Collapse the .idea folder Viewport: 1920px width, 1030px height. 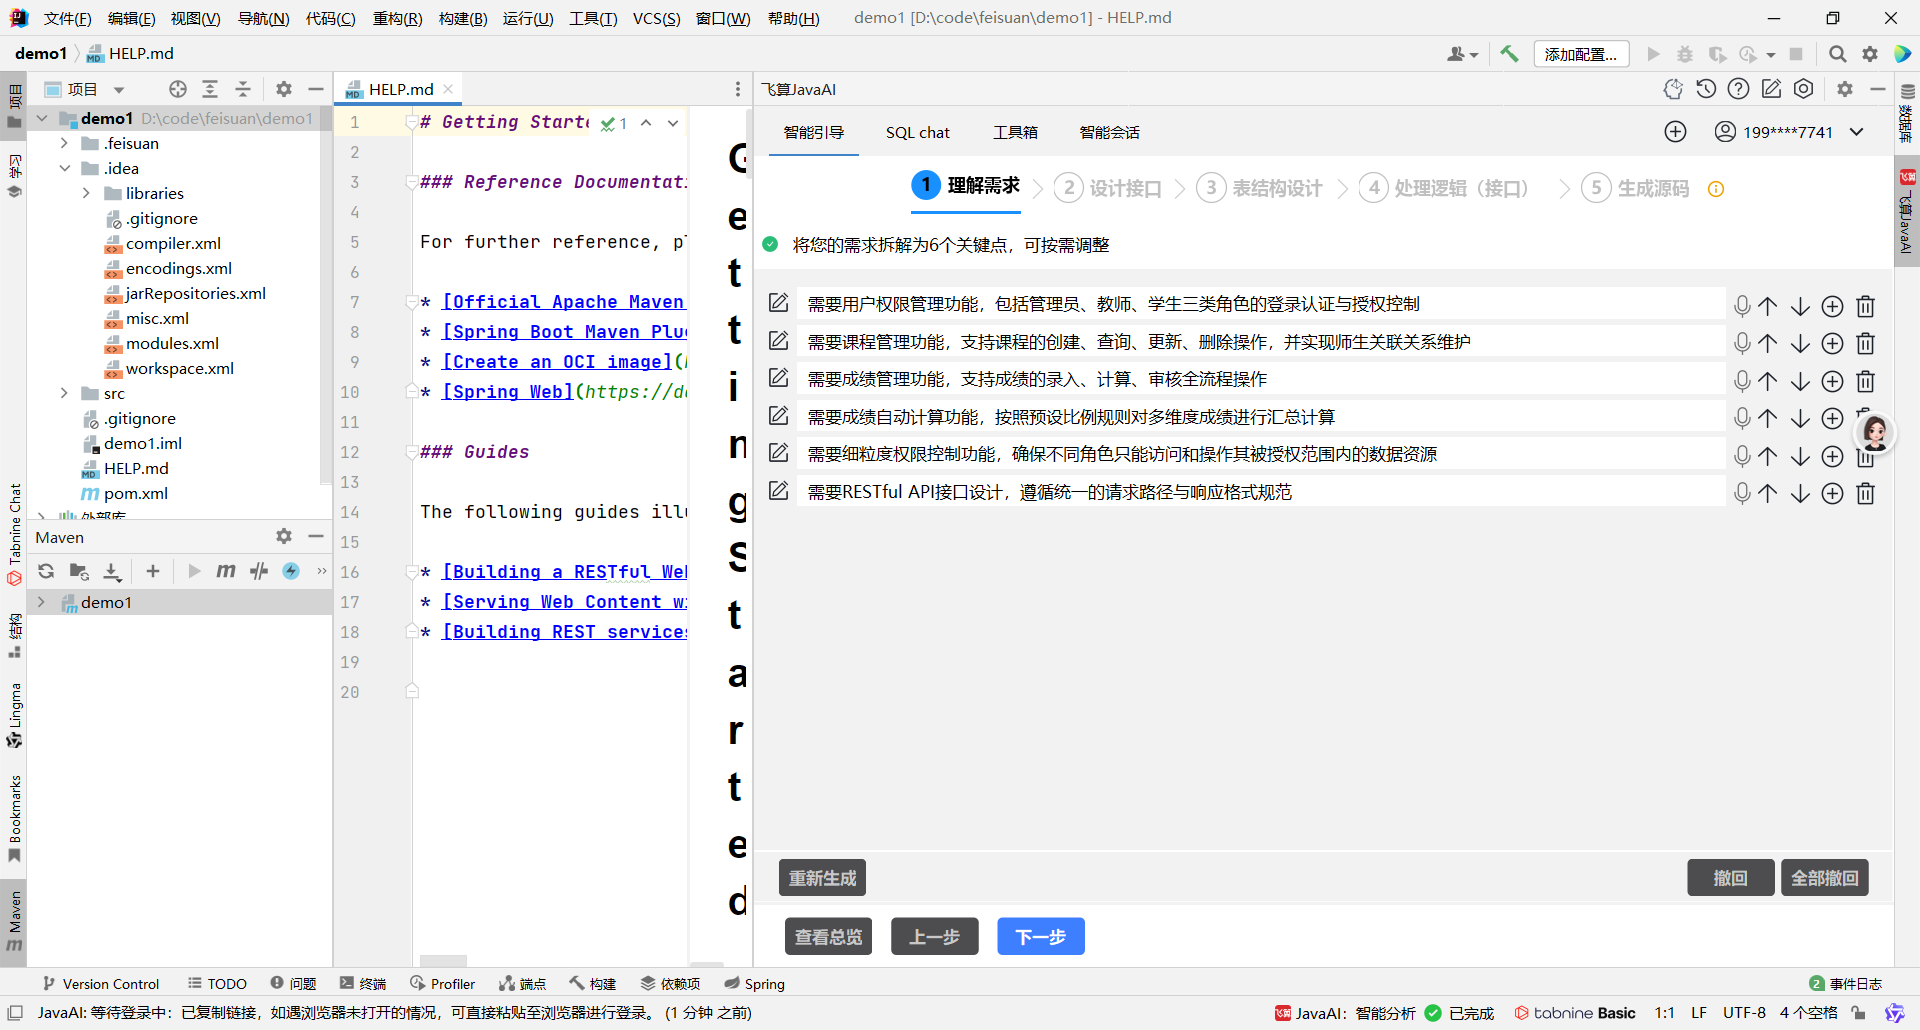coord(64,168)
